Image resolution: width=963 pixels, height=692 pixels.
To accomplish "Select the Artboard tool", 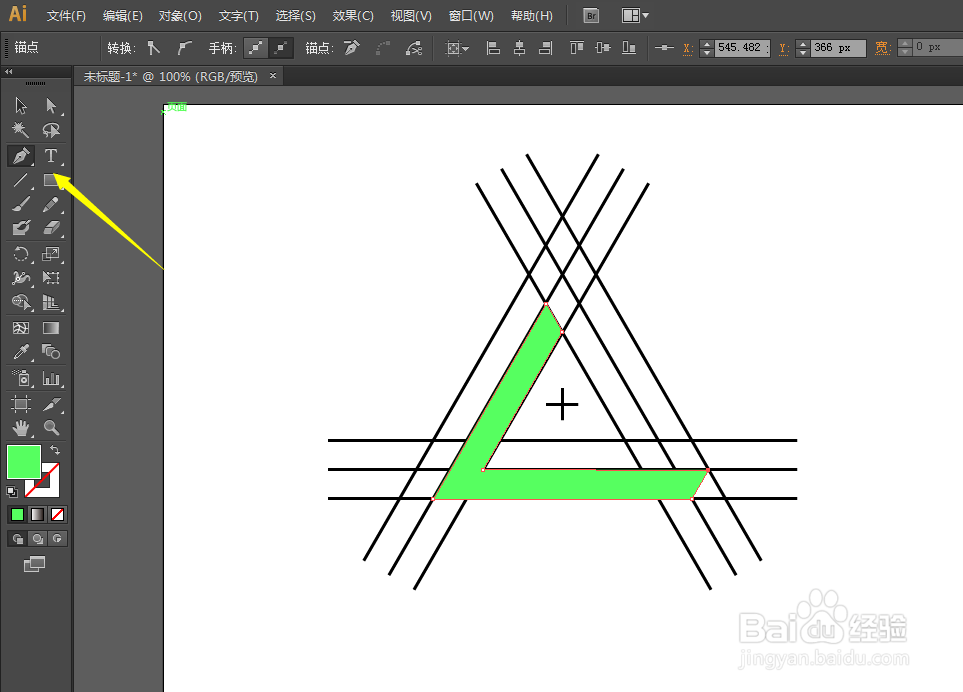I will pyautogui.click(x=21, y=404).
